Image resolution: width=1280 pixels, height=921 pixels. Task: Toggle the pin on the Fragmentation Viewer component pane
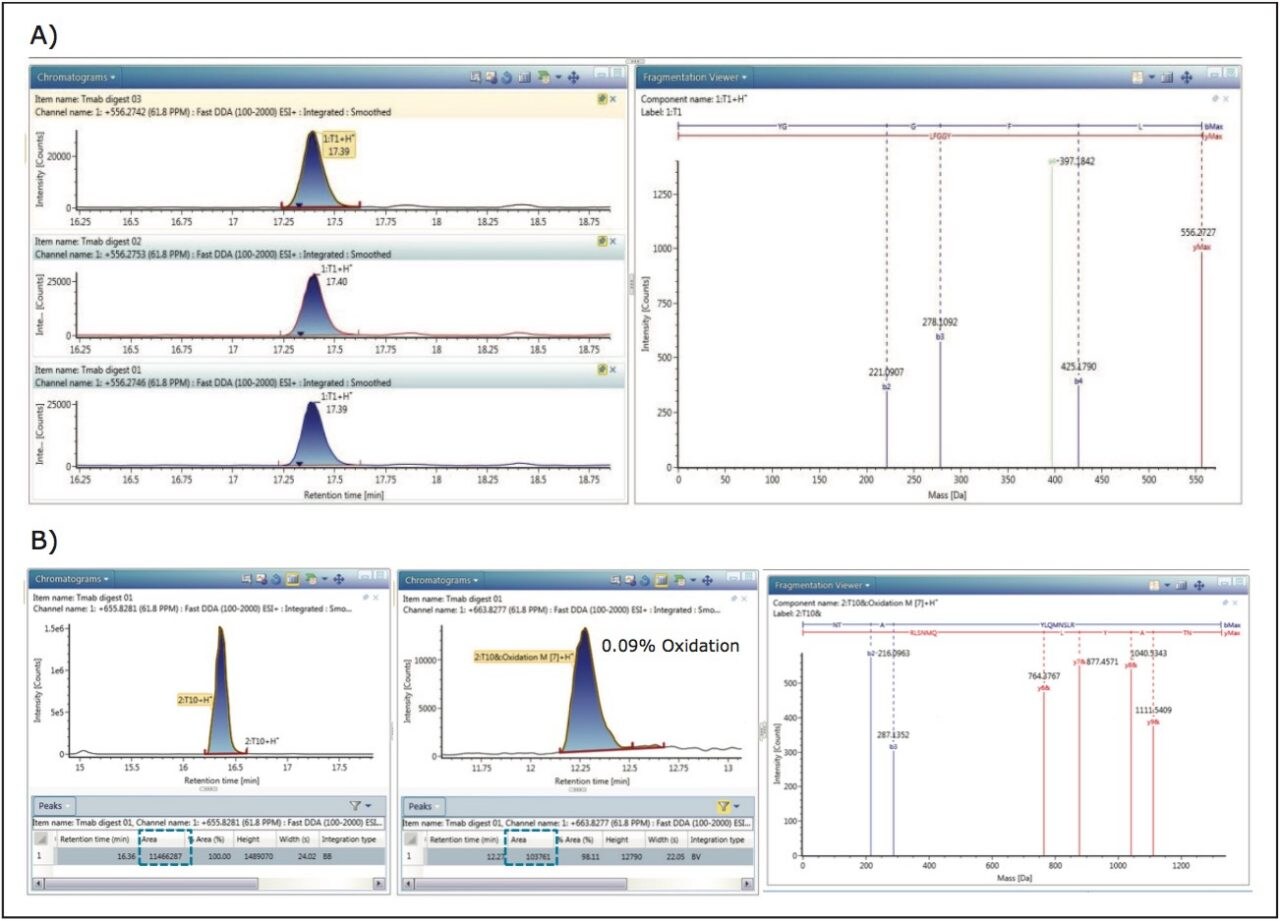[1214, 100]
